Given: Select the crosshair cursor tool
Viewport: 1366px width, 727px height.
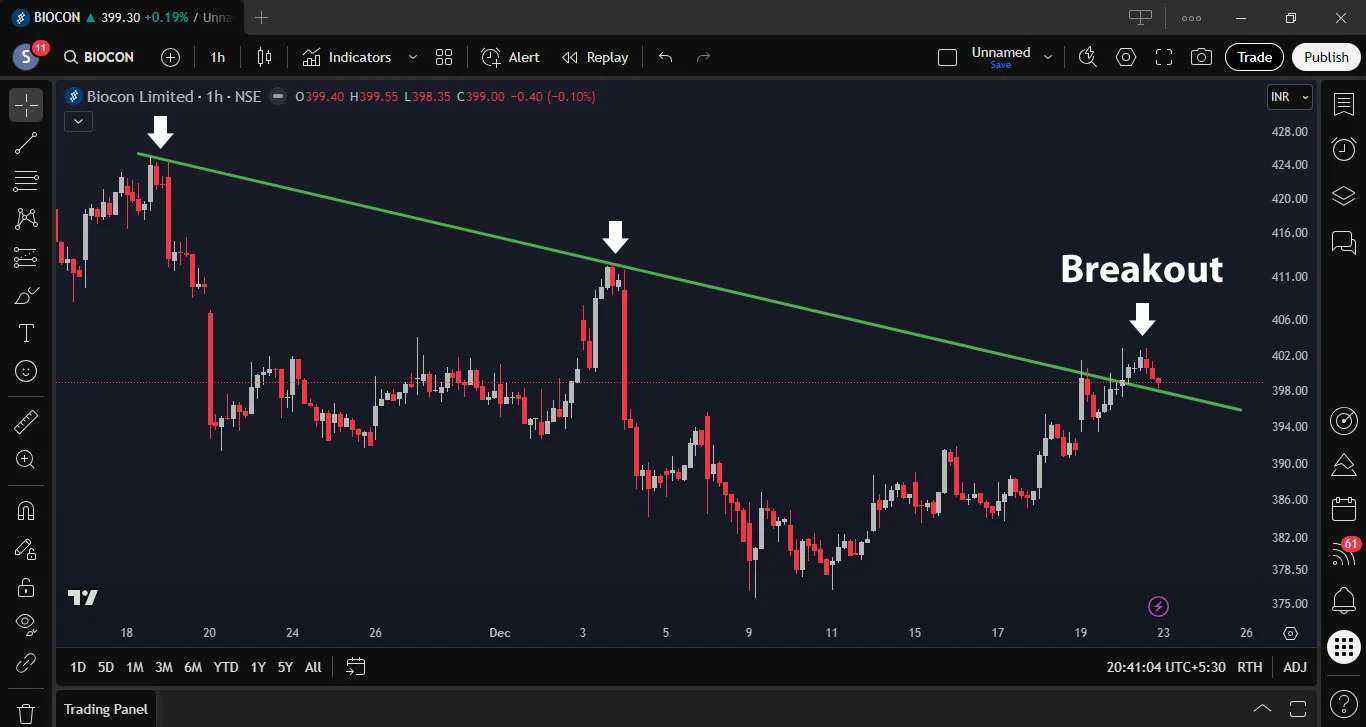Looking at the screenshot, I should [x=26, y=105].
